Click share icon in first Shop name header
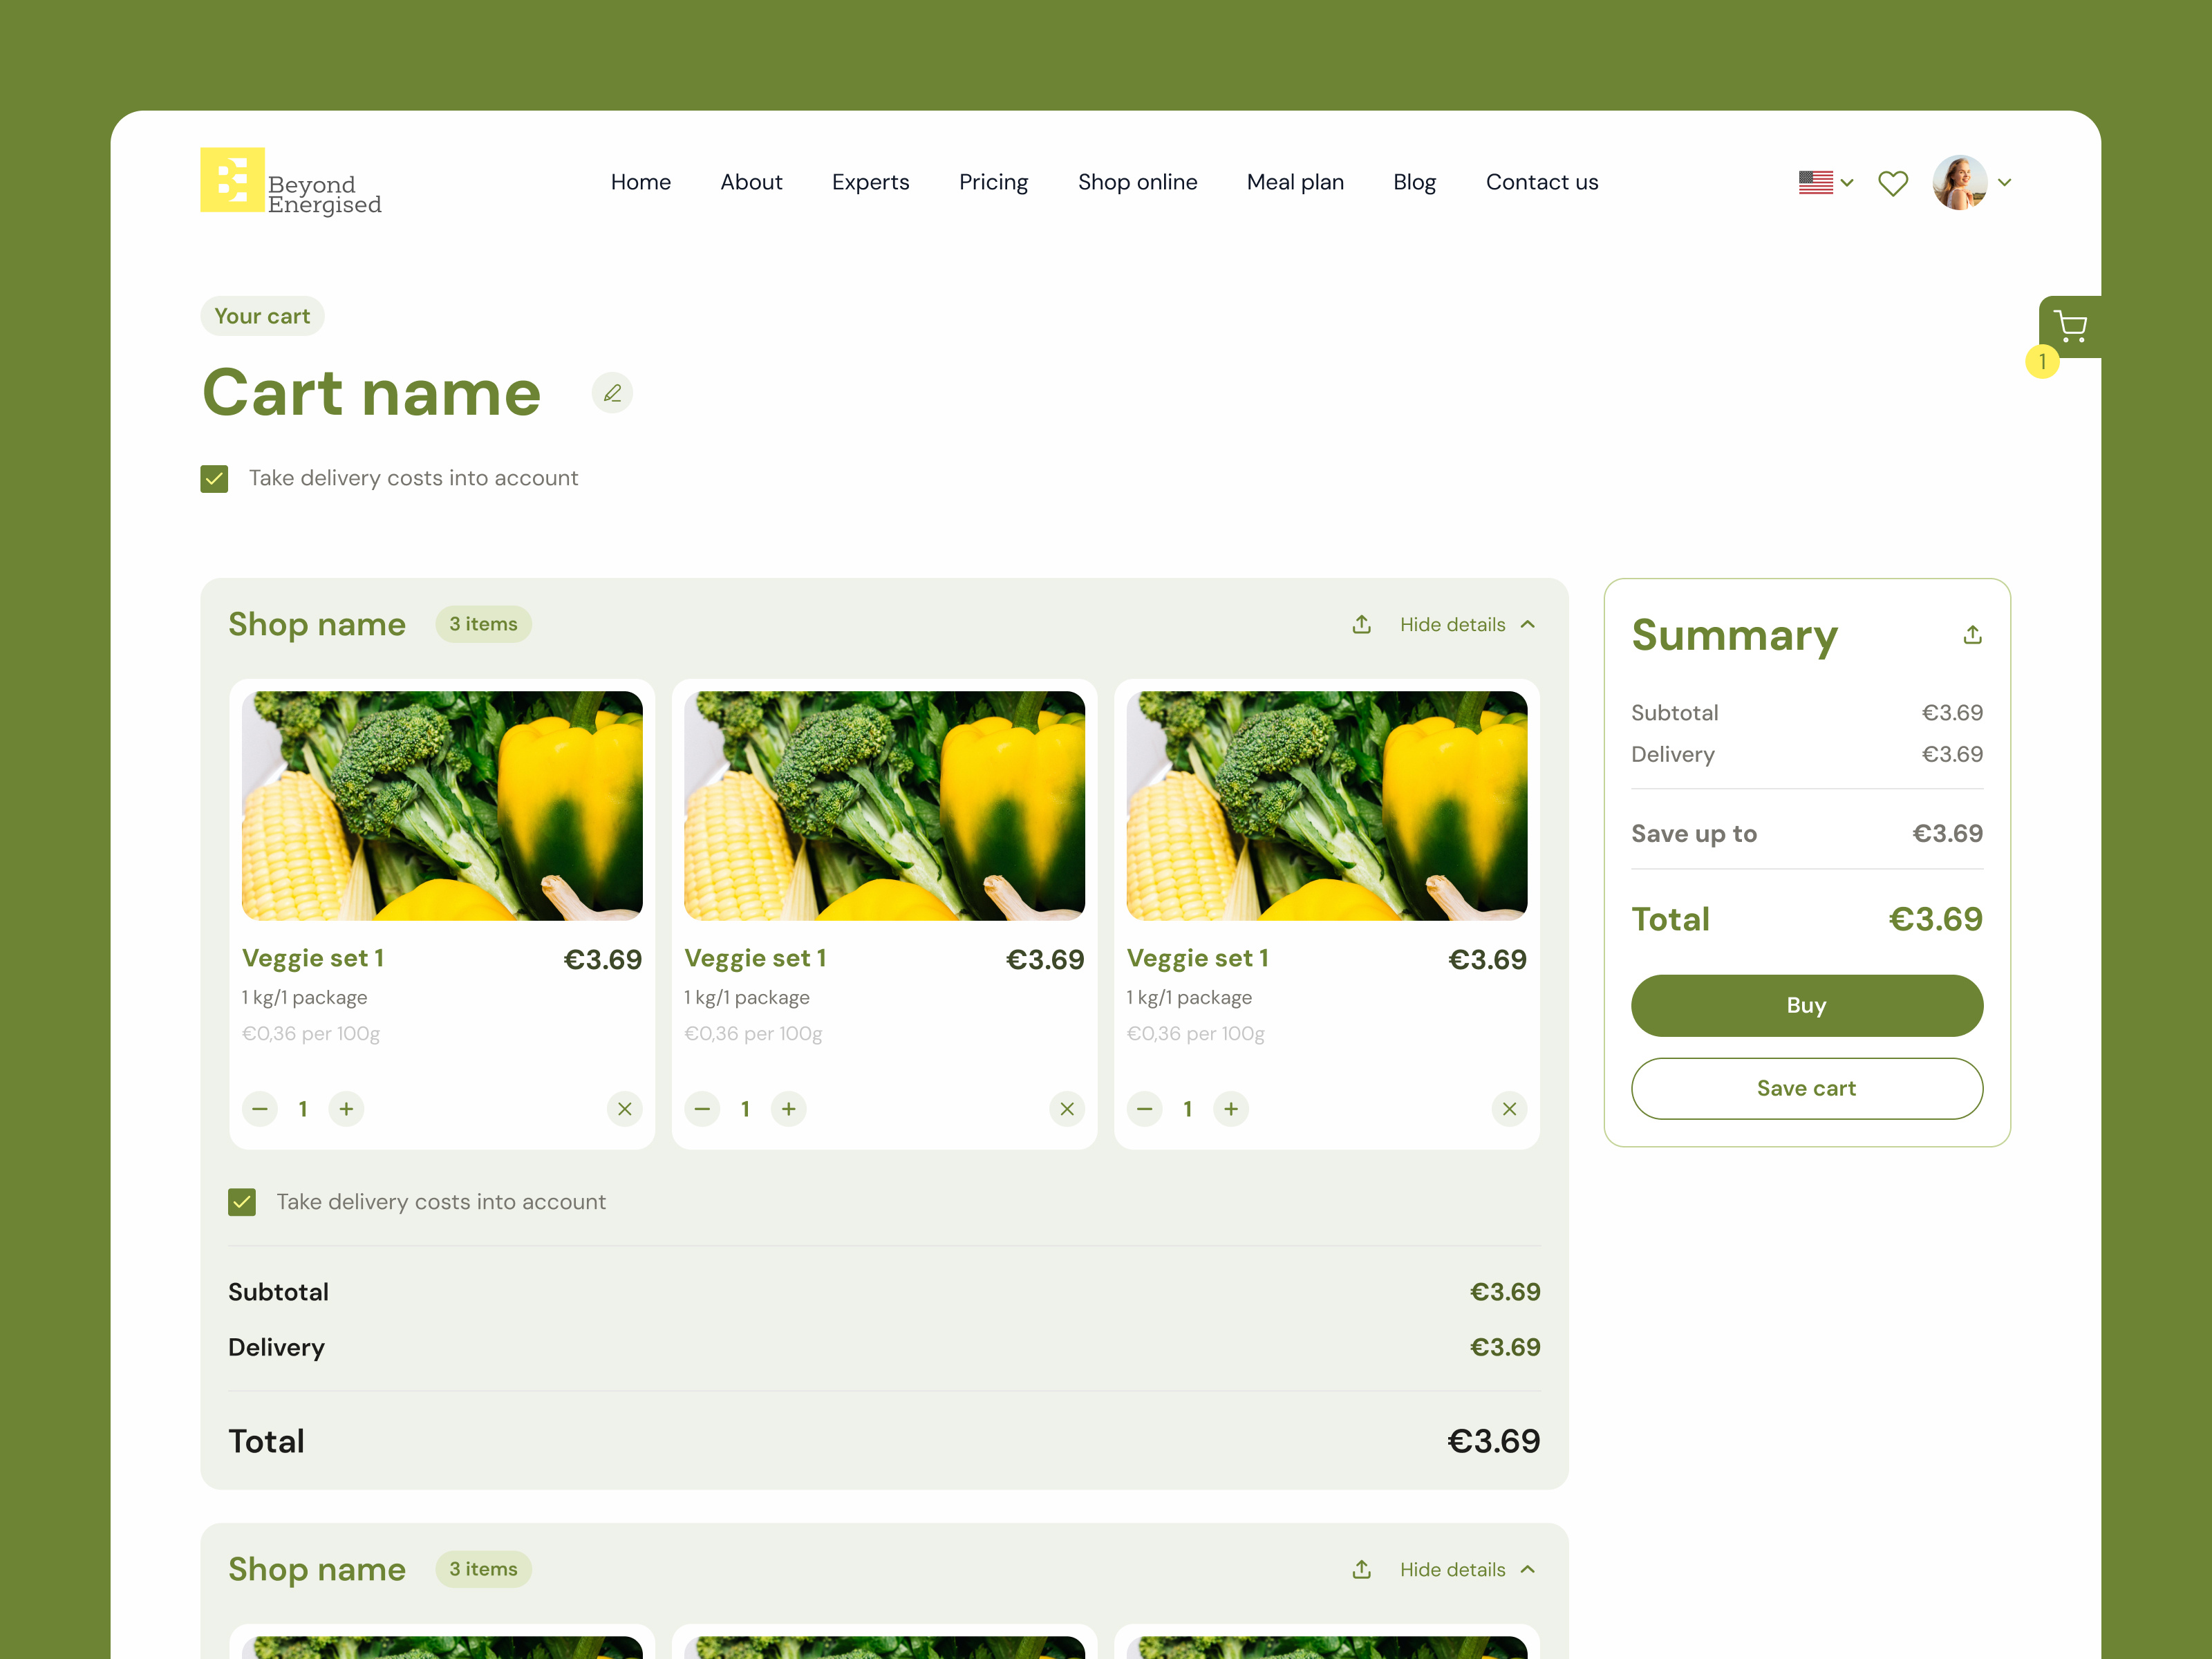This screenshot has height=1659, width=2212. 1361,625
